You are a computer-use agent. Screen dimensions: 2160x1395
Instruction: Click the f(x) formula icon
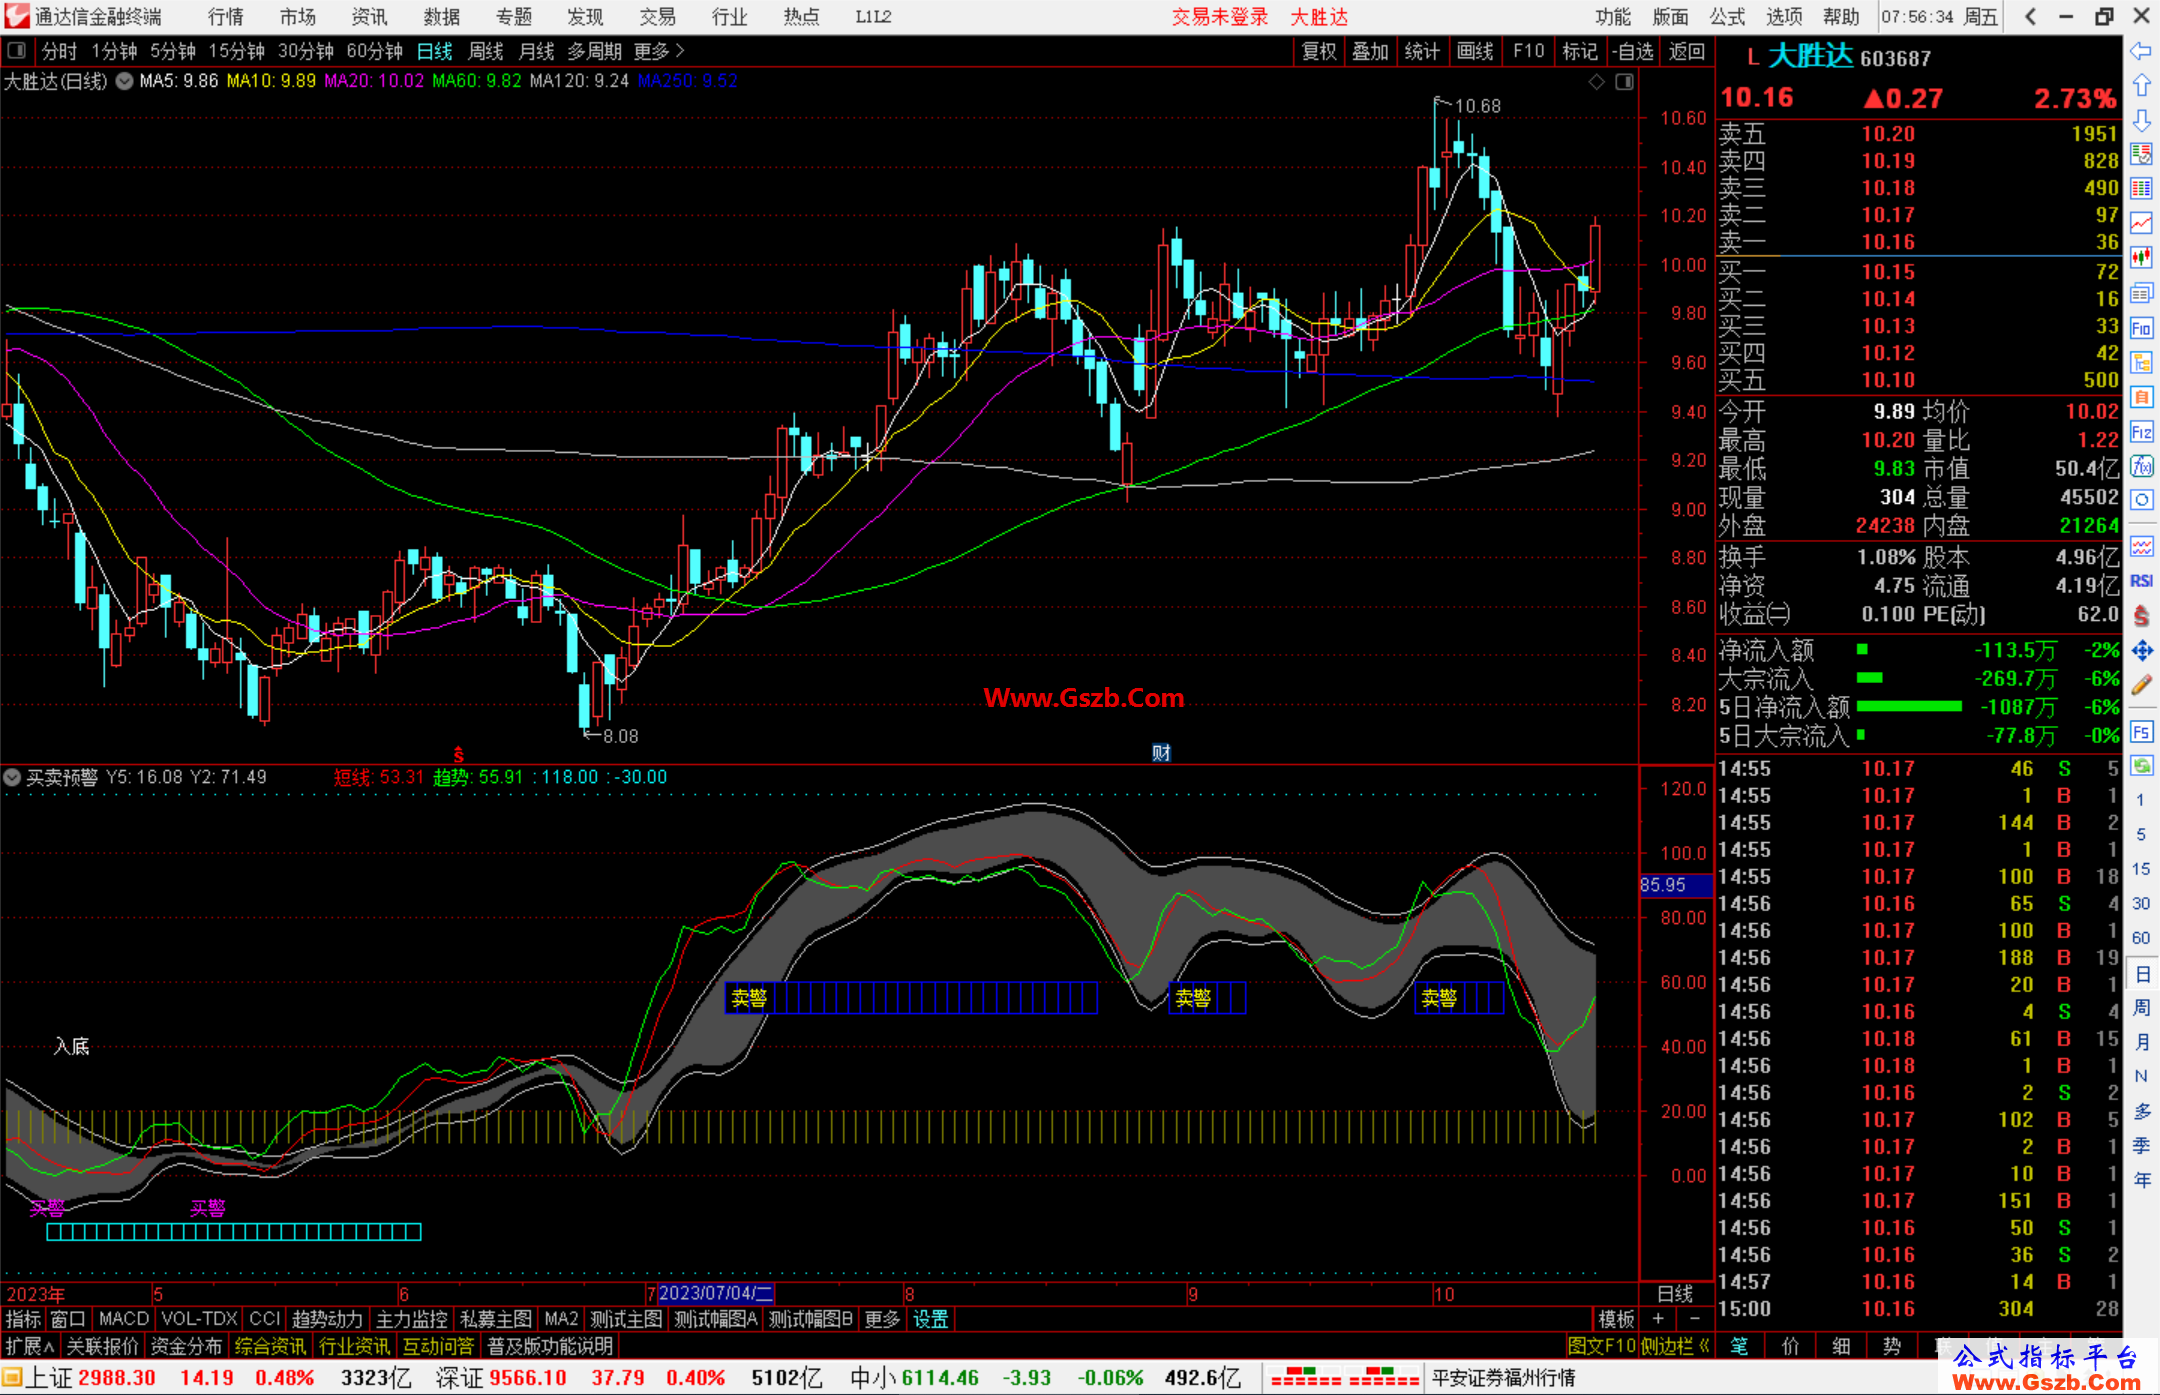(x=2141, y=466)
